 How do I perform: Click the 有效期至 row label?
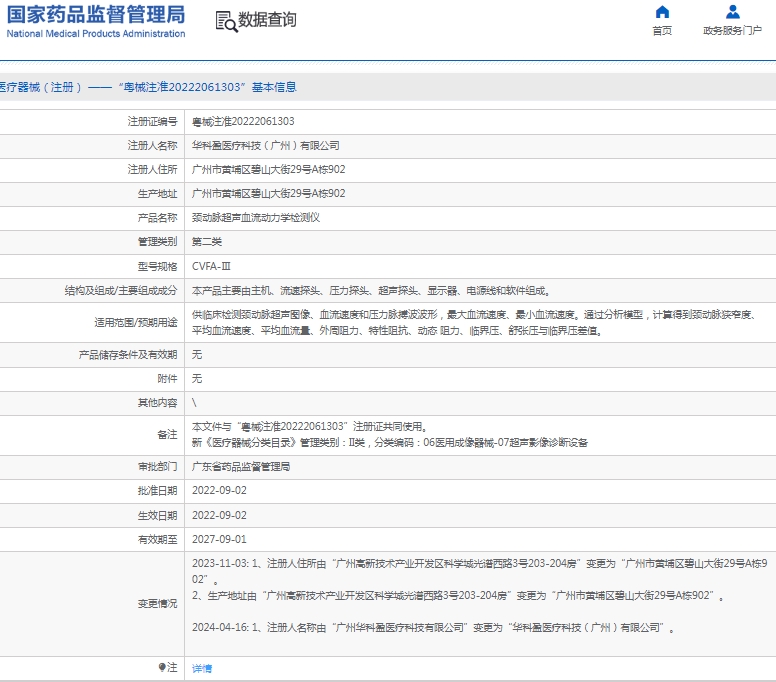[x=157, y=539]
